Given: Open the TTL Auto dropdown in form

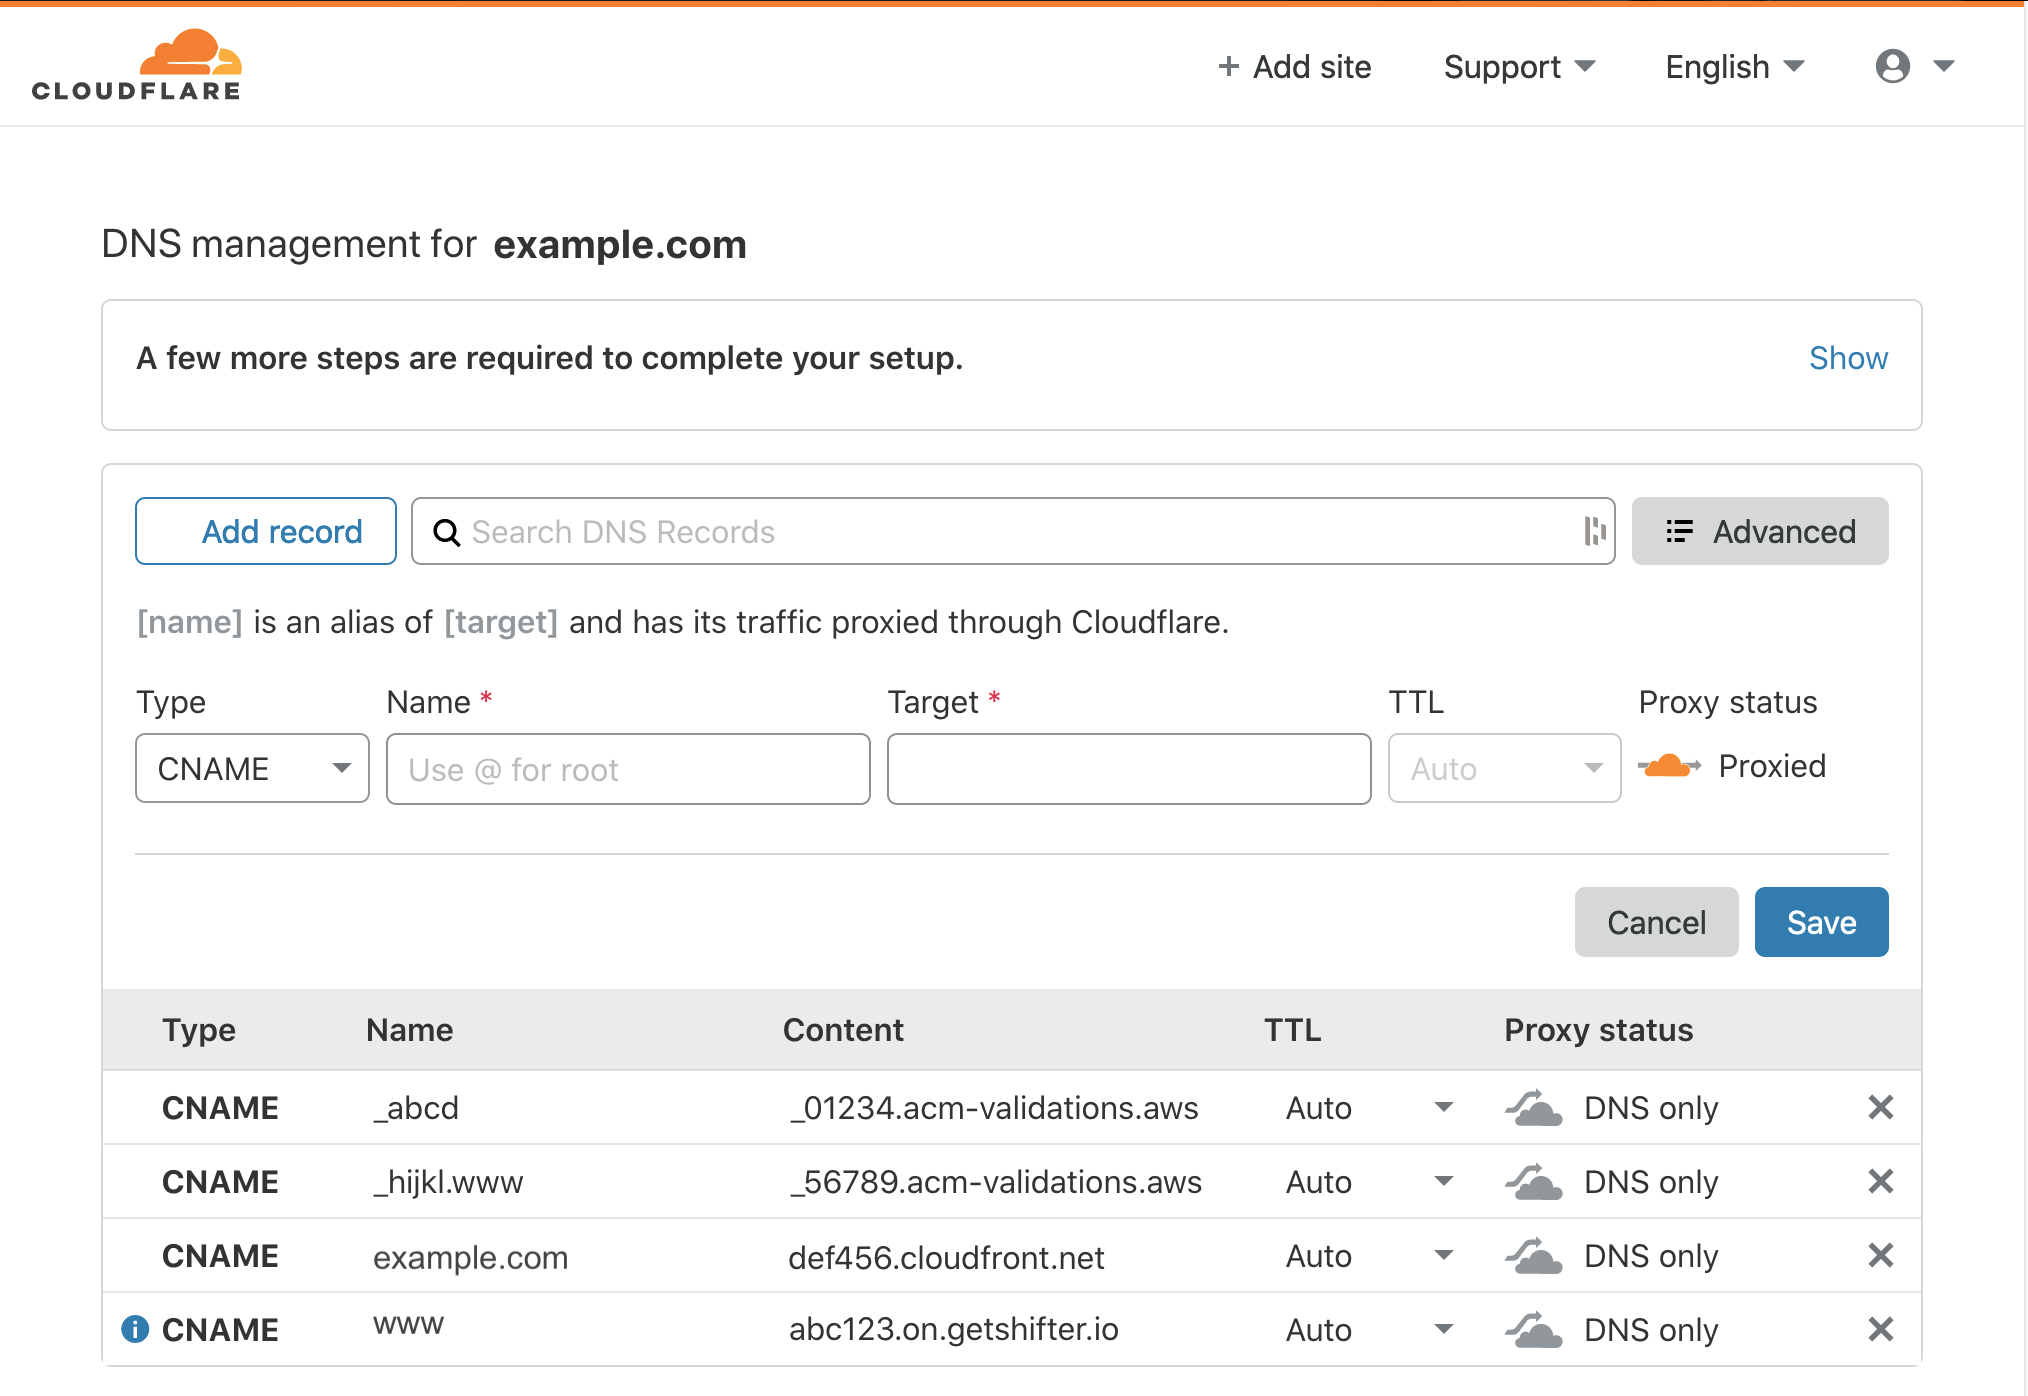Looking at the screenshot, I should tap(1504, 768).
